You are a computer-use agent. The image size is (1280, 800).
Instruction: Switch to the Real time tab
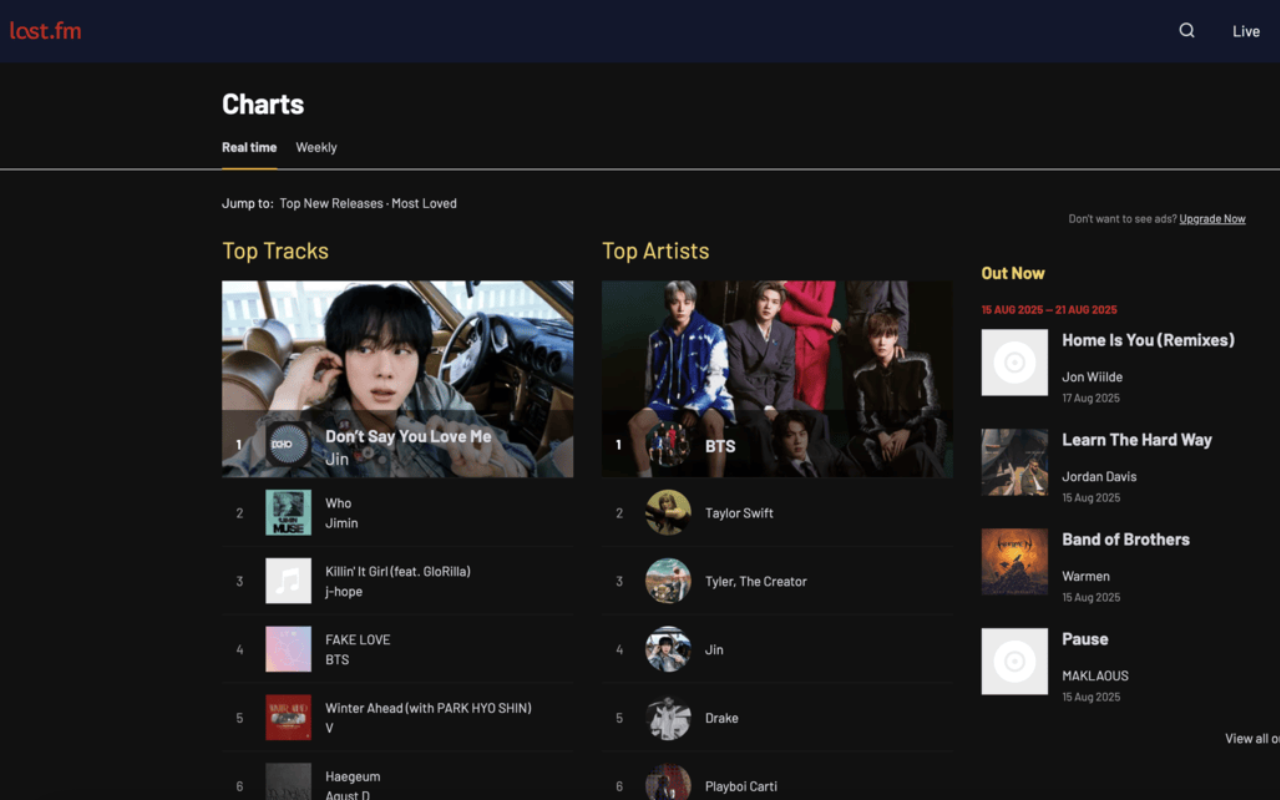pyautogui.click(x=249, y=147)
